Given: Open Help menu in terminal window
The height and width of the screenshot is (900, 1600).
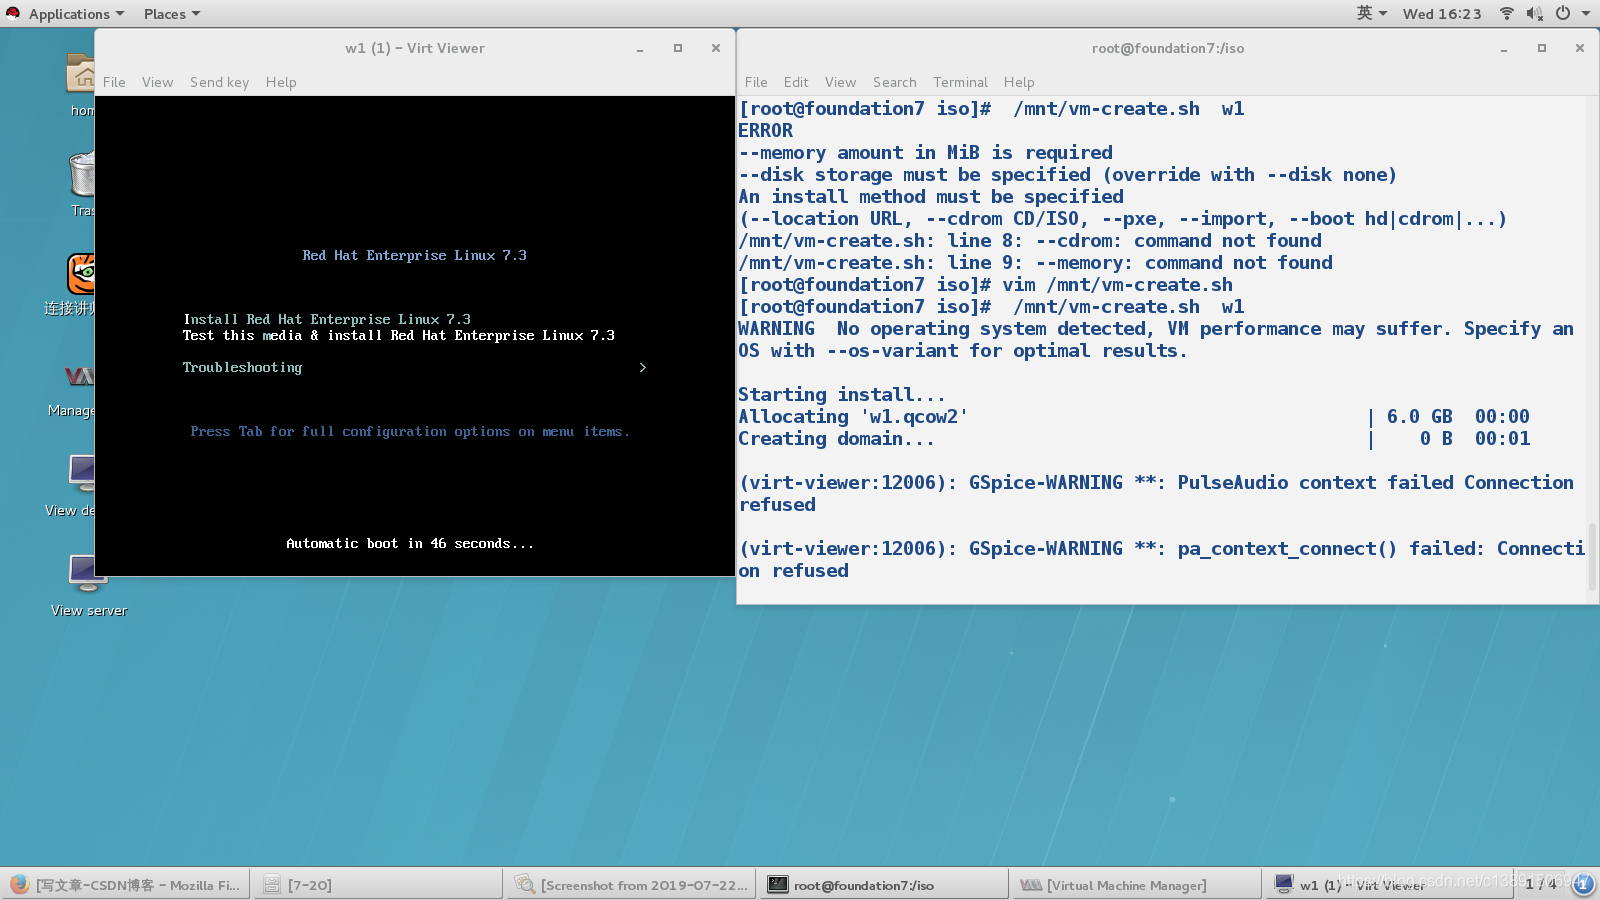Looking at the screenshot, I should click(1019, 82).
